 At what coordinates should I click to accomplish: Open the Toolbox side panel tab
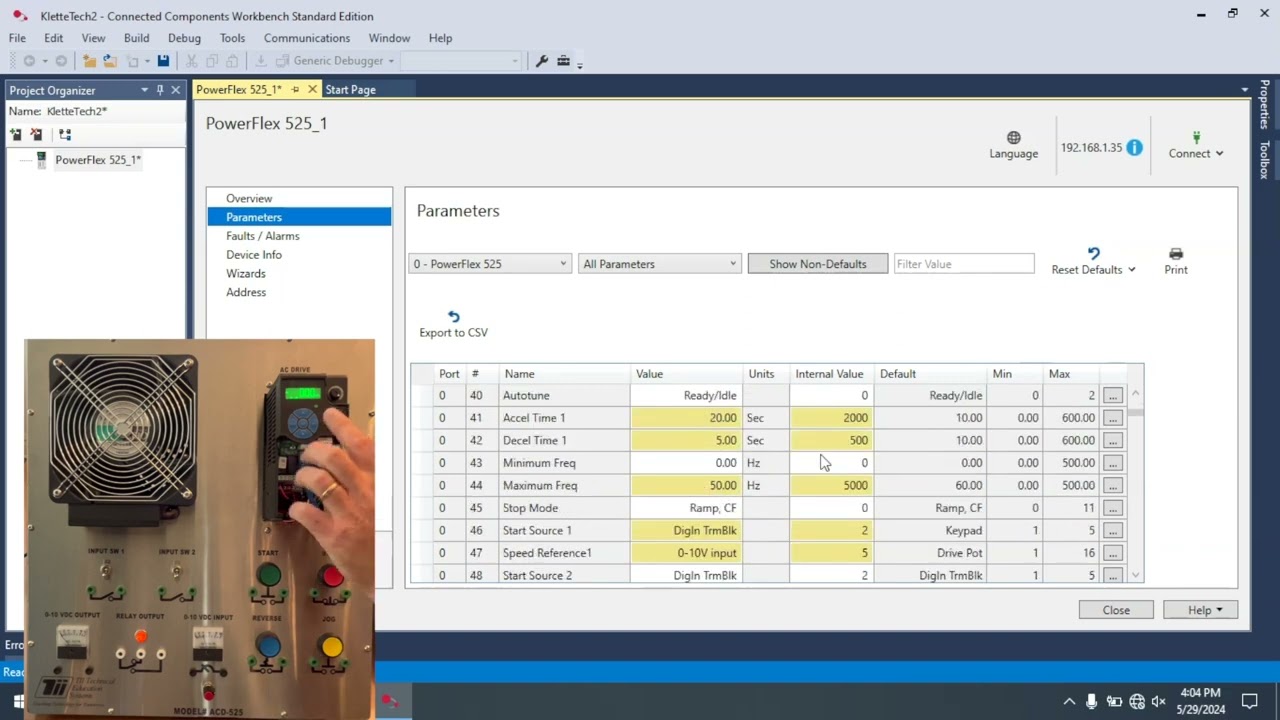tap(1264, 160)
